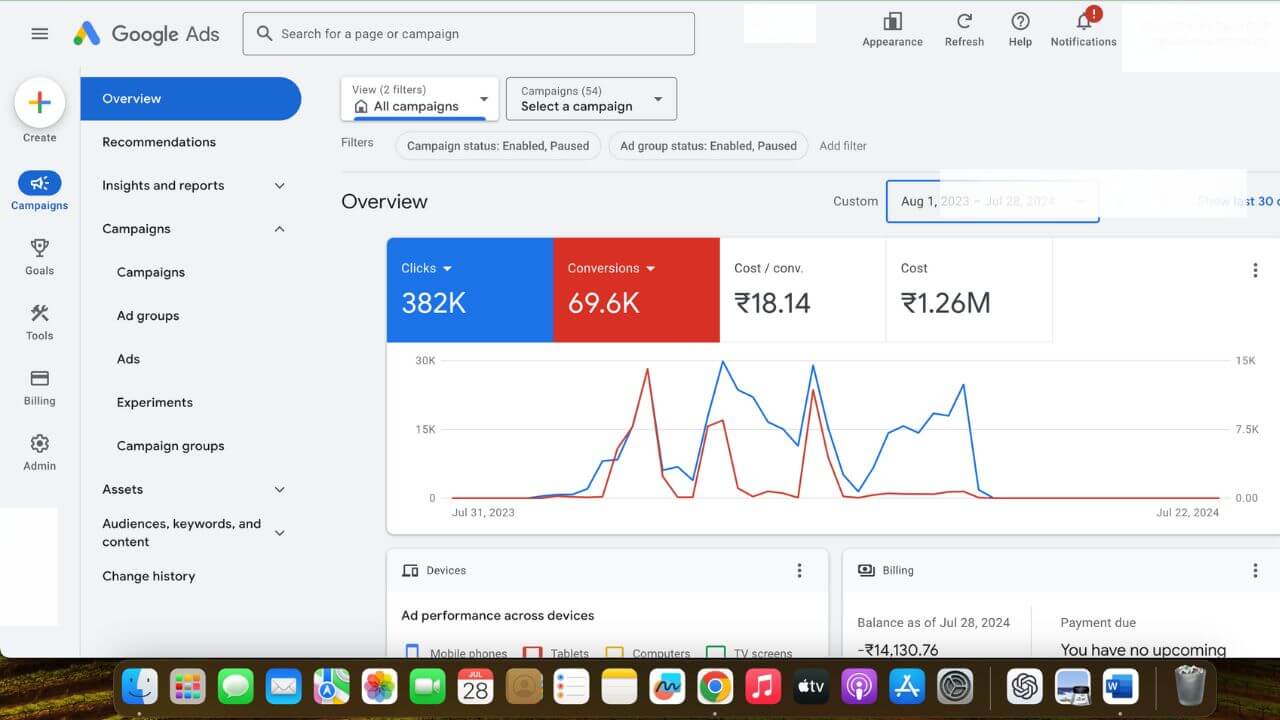This screenshot has width=1280, height=720.
Task: Open Tools wrench icon in sidebar
Action: click(x=40, y=313)
